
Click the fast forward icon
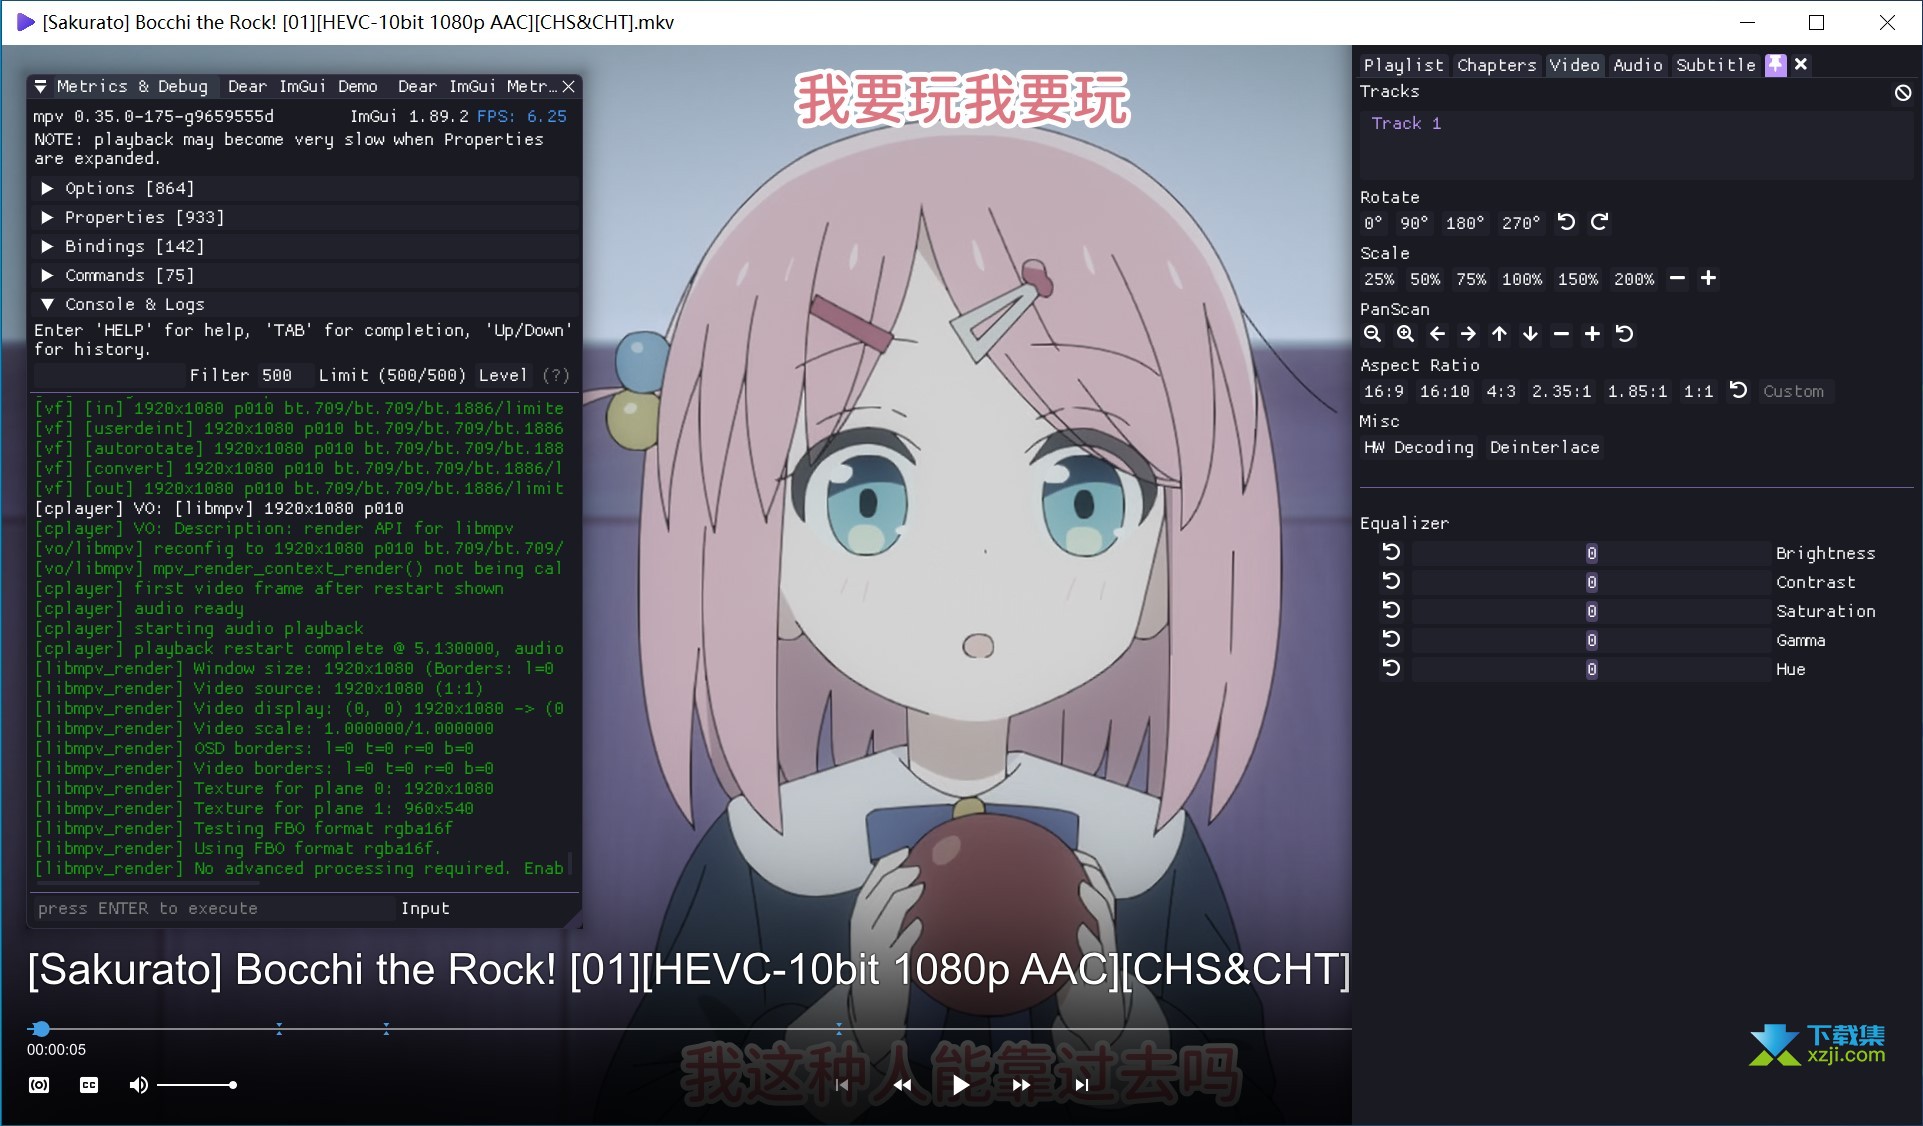(x=1020, y=1085)
